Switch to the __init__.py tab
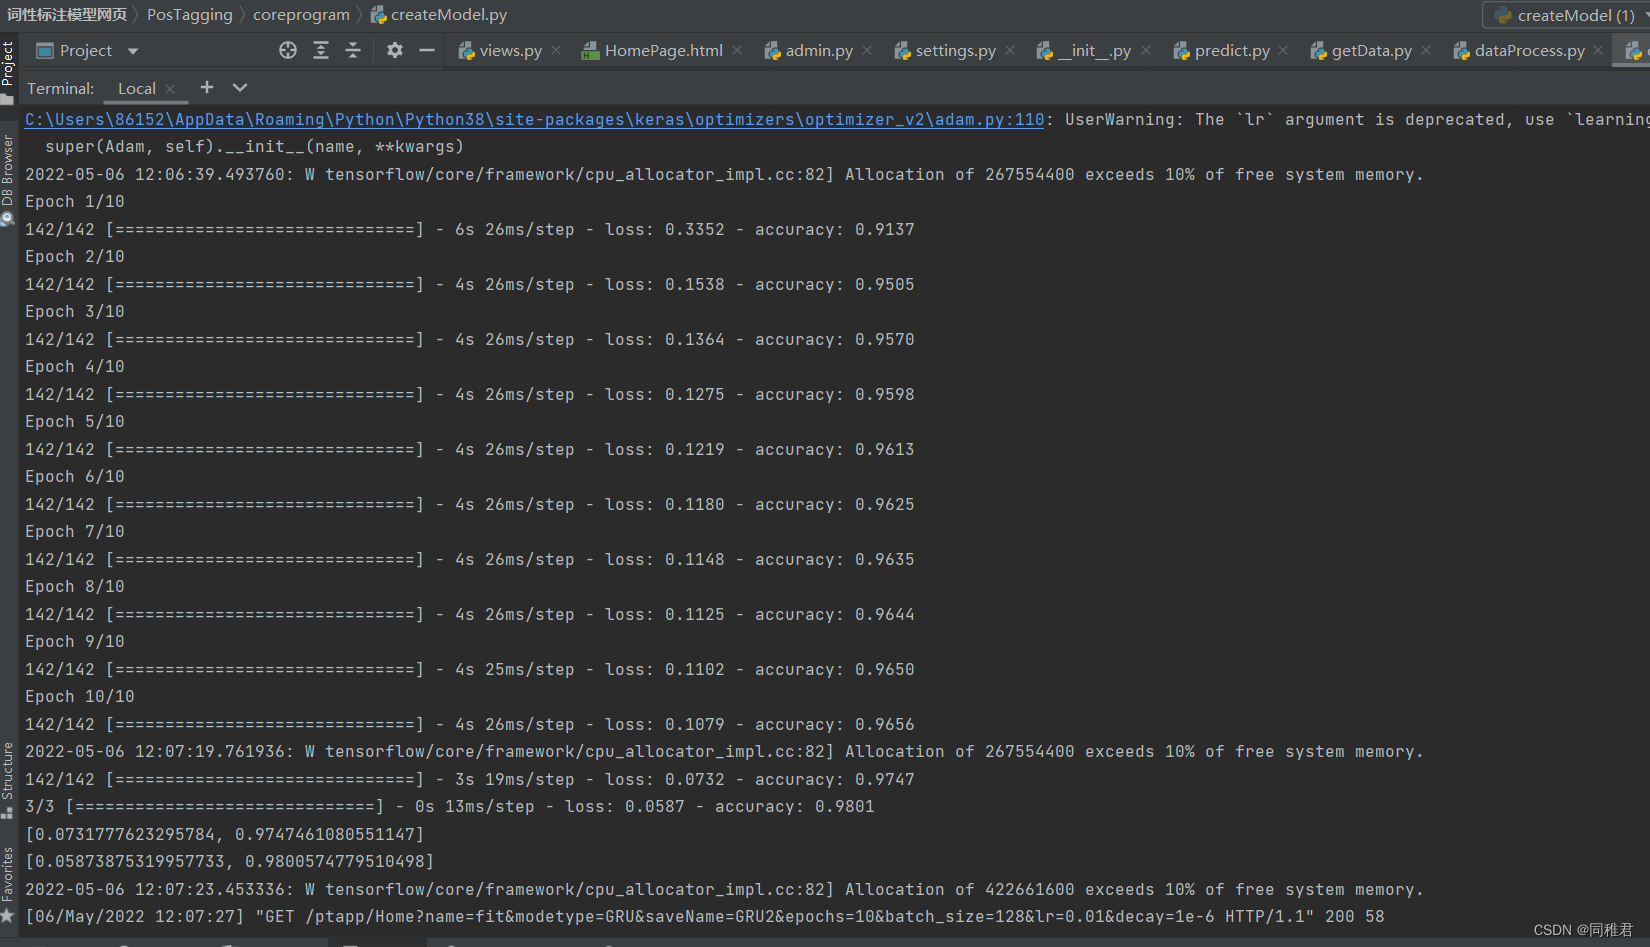Screen dimensions: 1650x947 pos(1084,50)
